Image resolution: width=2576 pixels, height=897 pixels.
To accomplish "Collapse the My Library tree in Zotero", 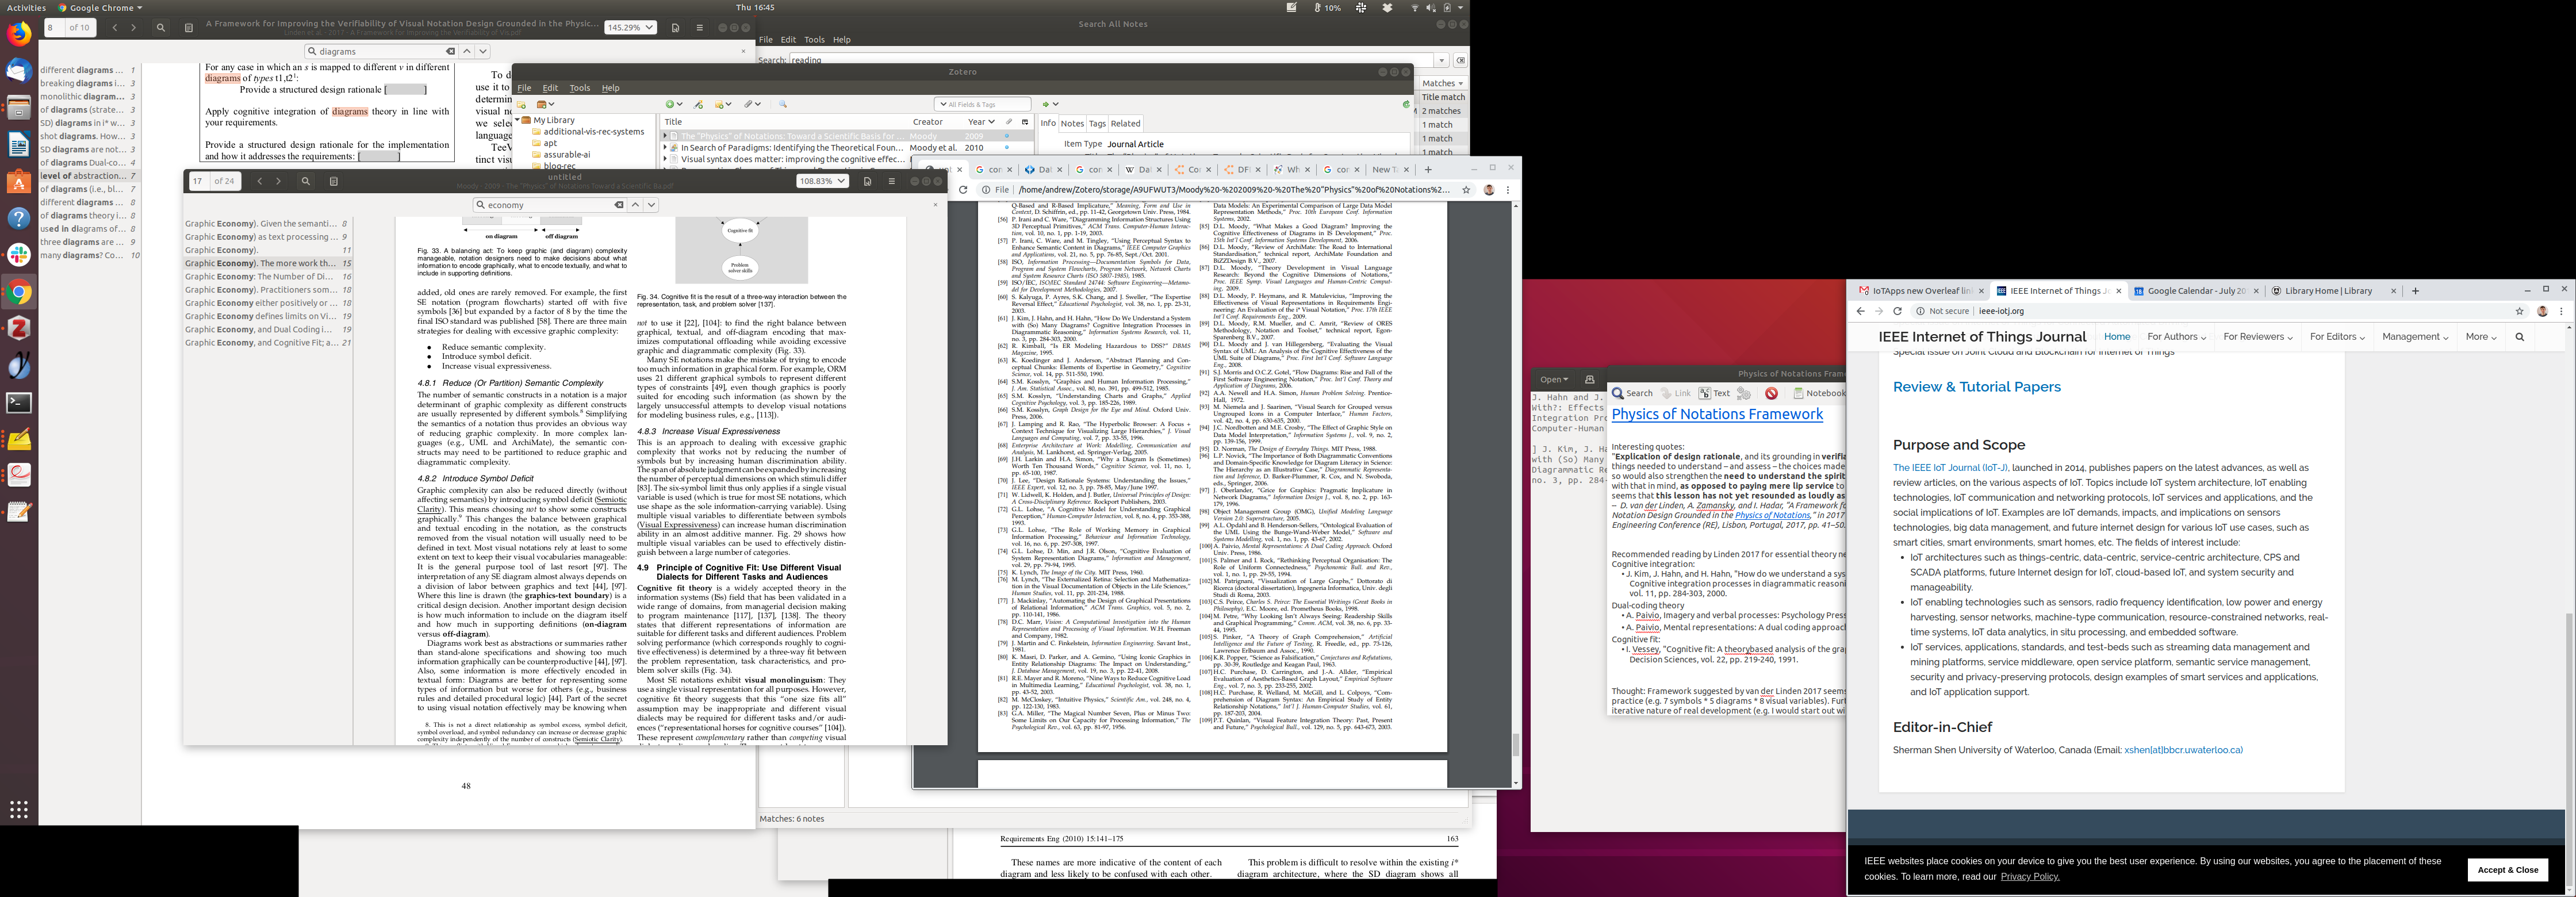I will click(517, 120).
